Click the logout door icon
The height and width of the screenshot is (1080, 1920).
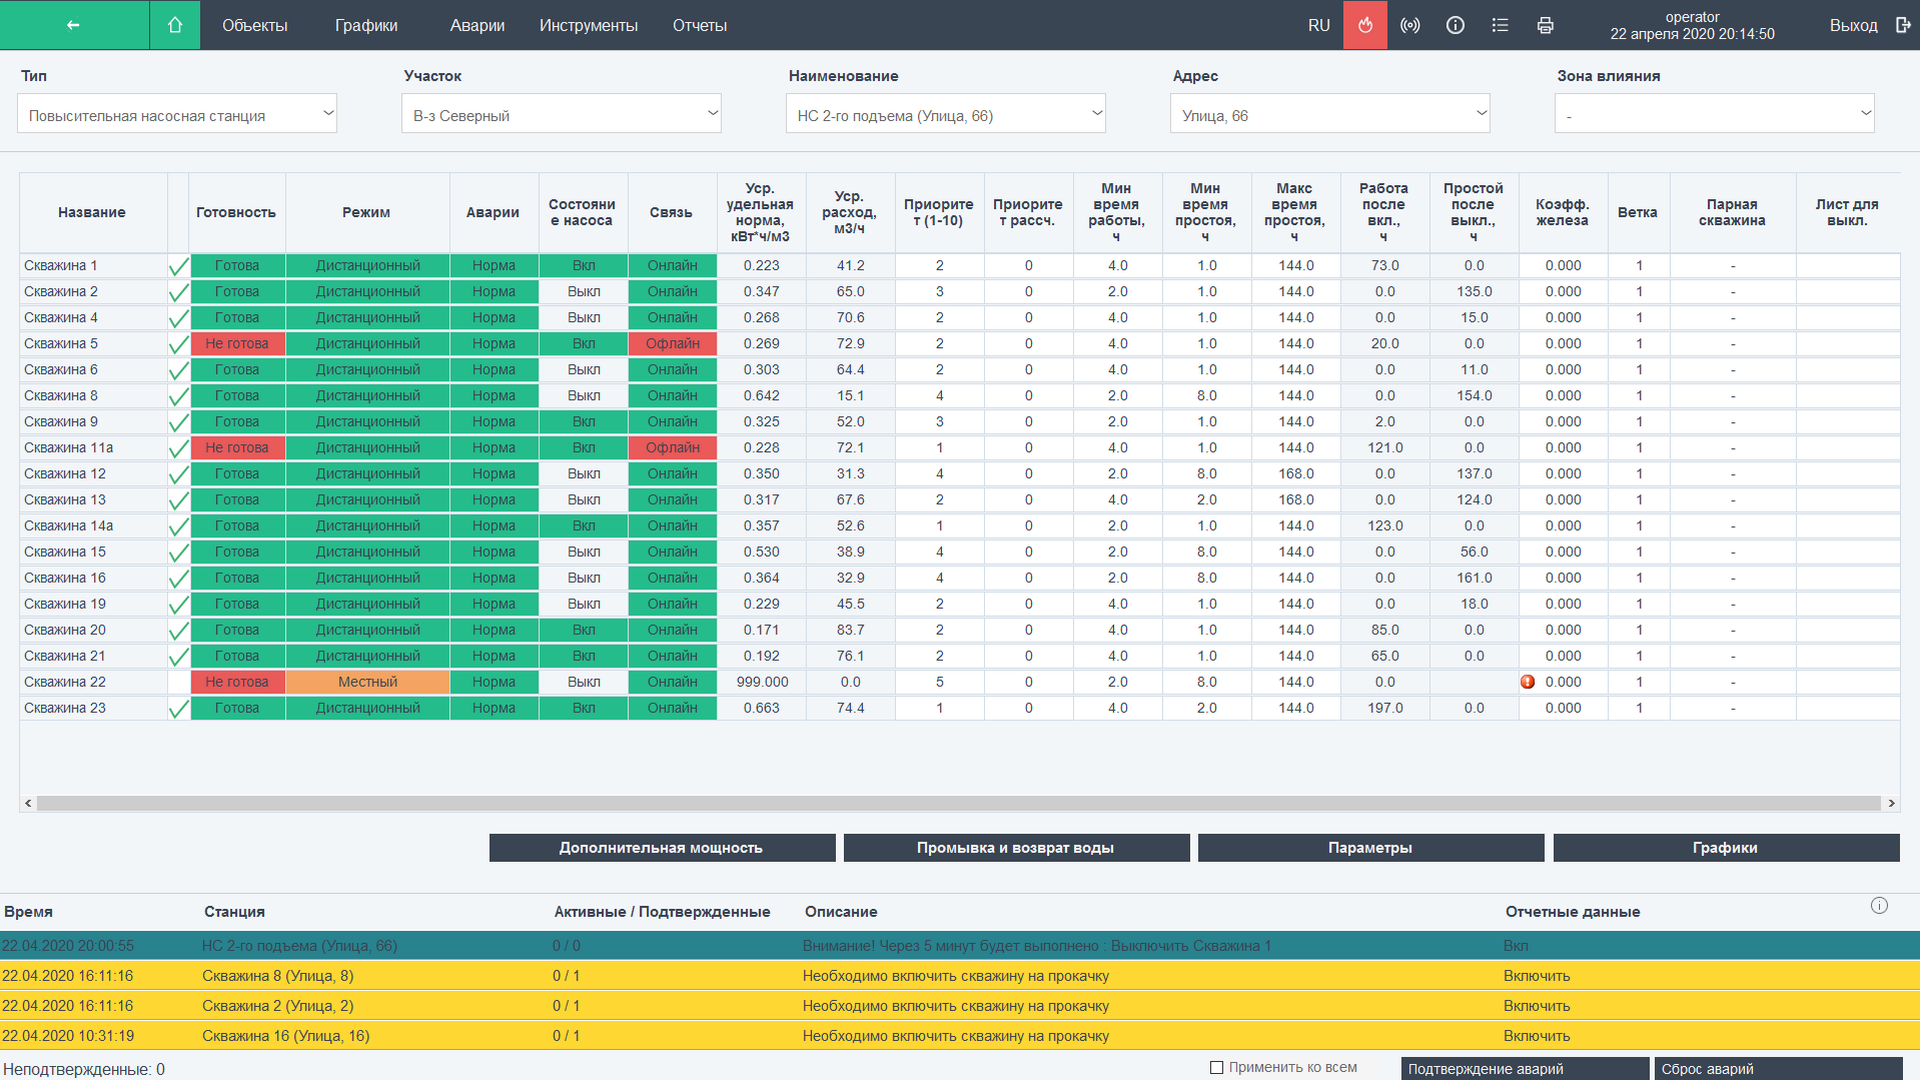(x=1903, y=25)
